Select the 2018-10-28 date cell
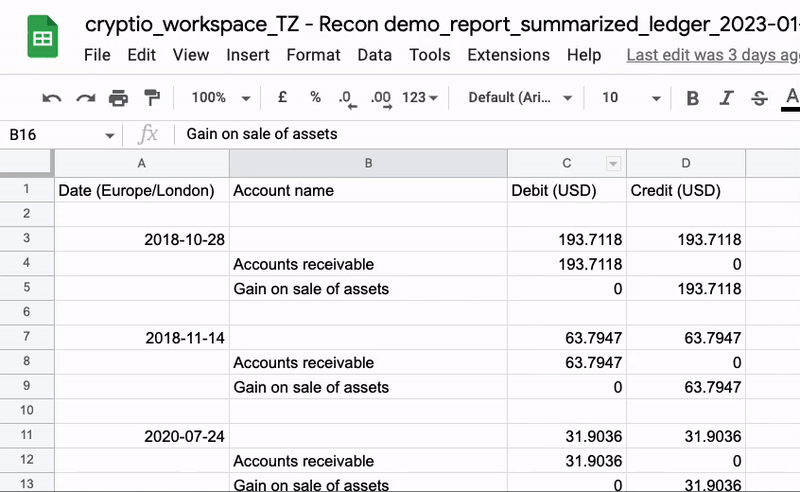This screenshot has height=492, width=800. tap(142, 239)
